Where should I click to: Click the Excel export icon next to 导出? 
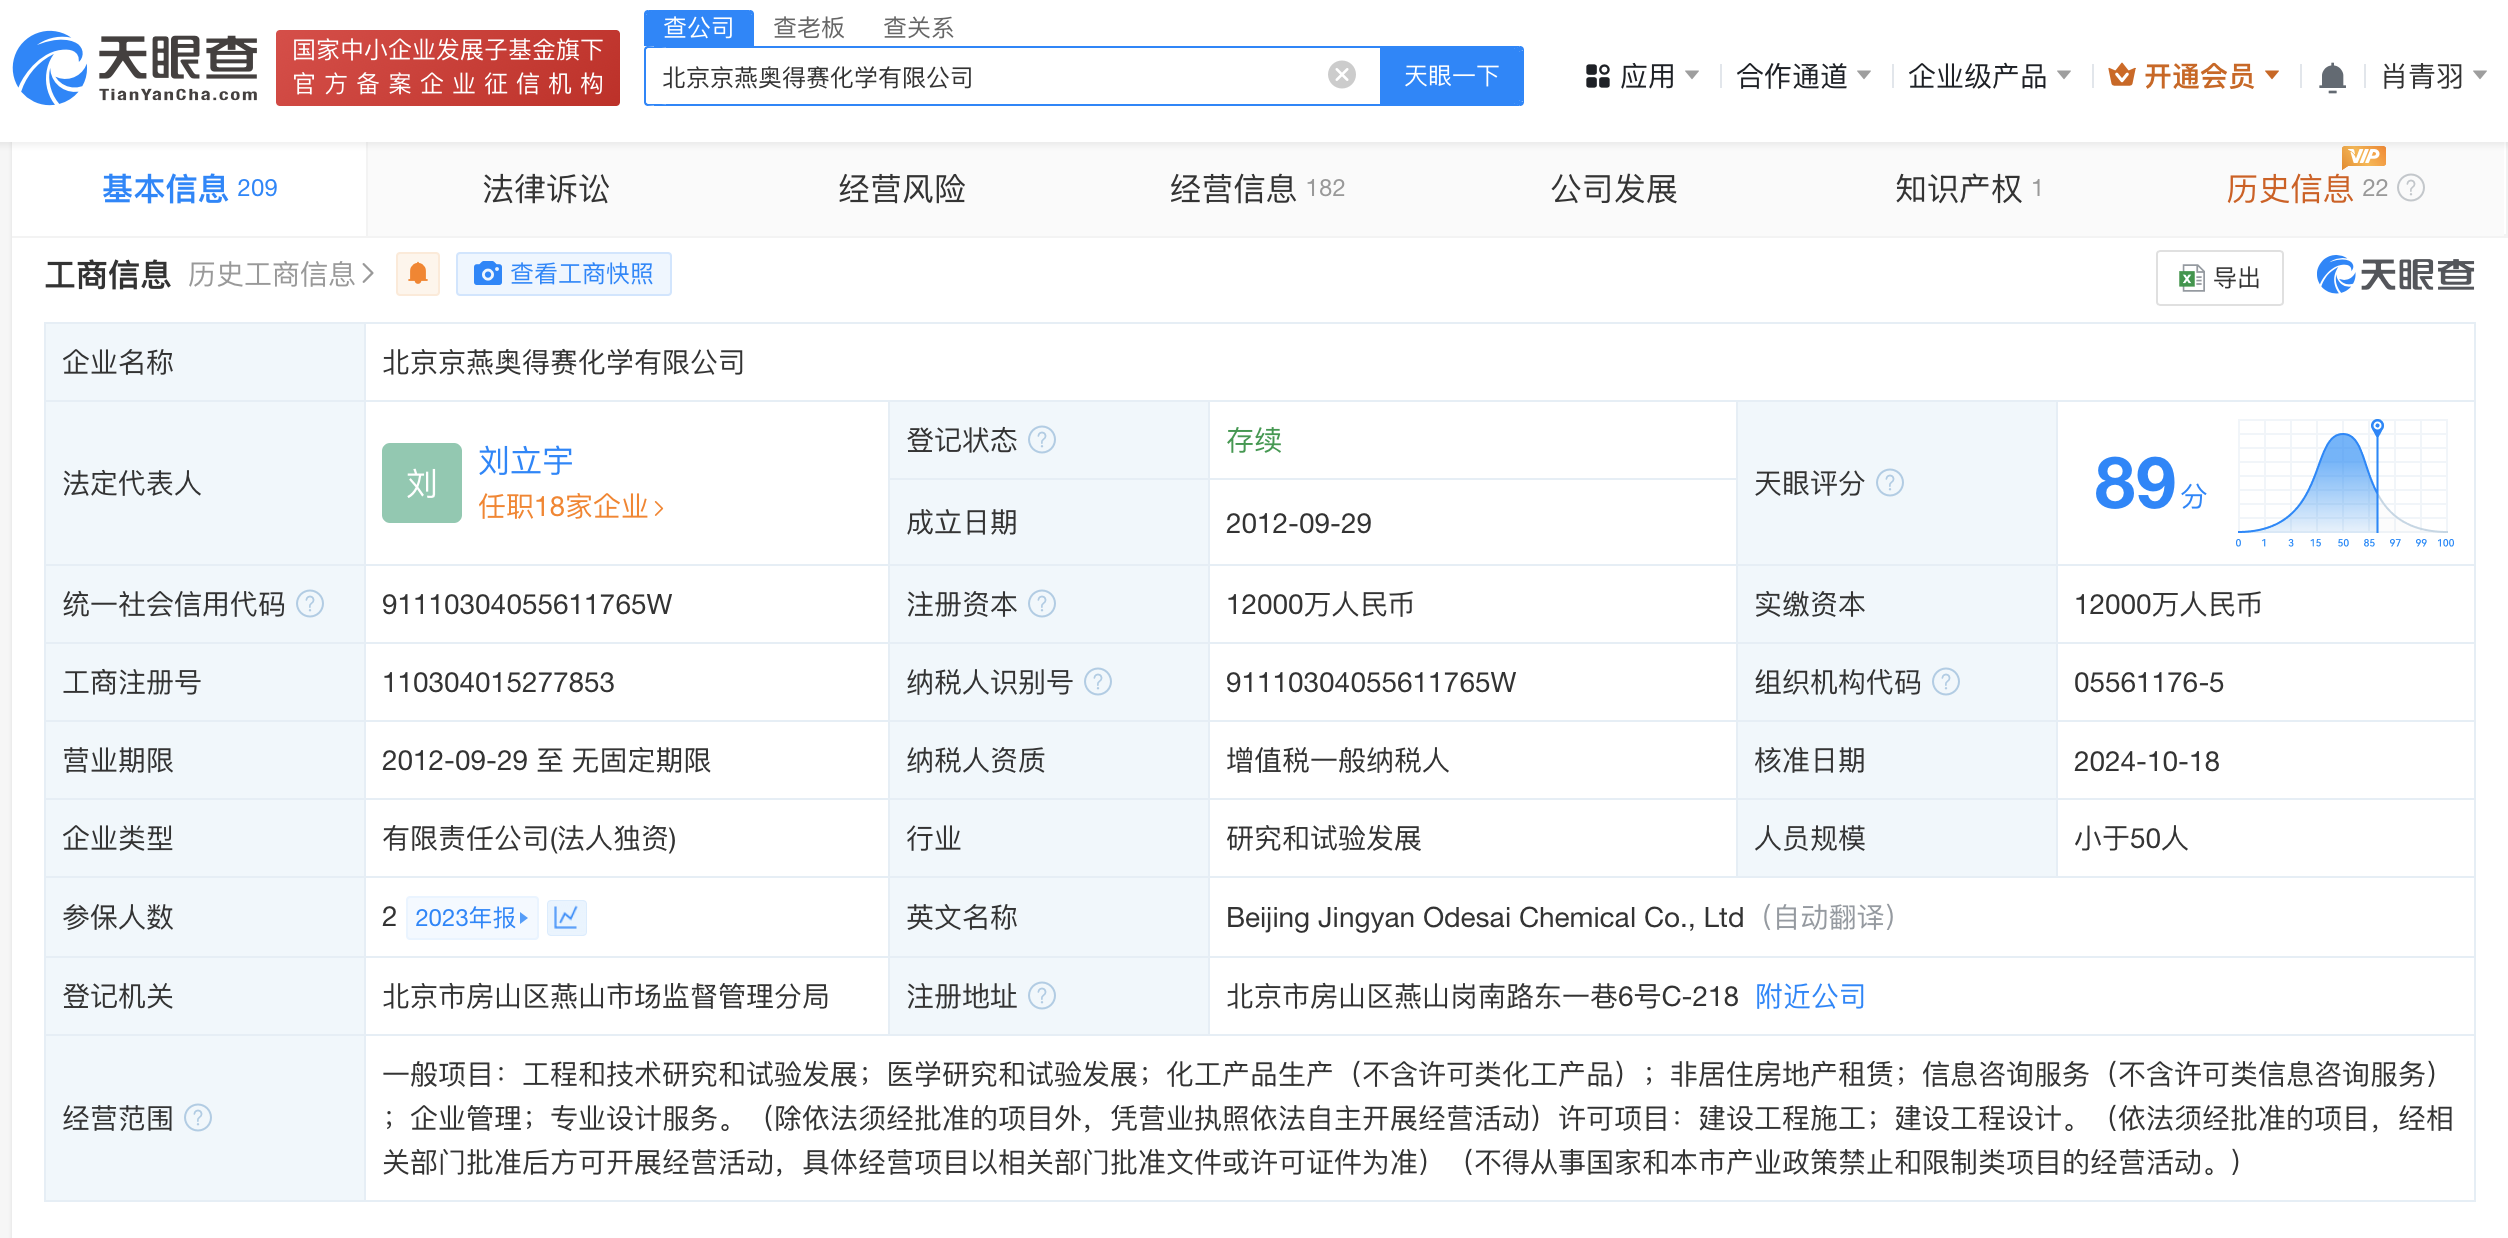pyautogui.click(x=2191, y=278)
